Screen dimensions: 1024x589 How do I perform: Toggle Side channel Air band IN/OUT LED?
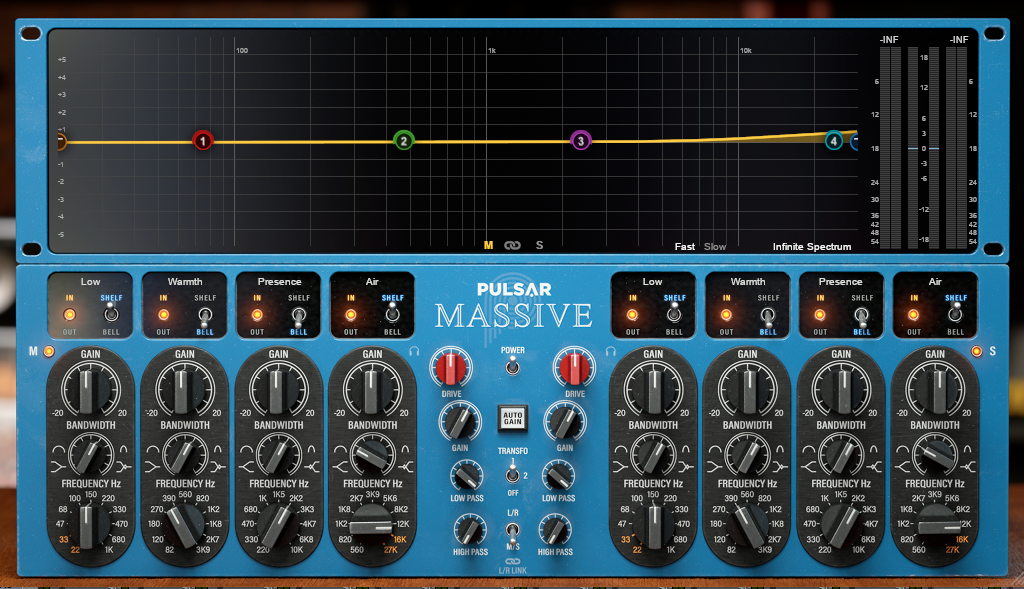914,315
